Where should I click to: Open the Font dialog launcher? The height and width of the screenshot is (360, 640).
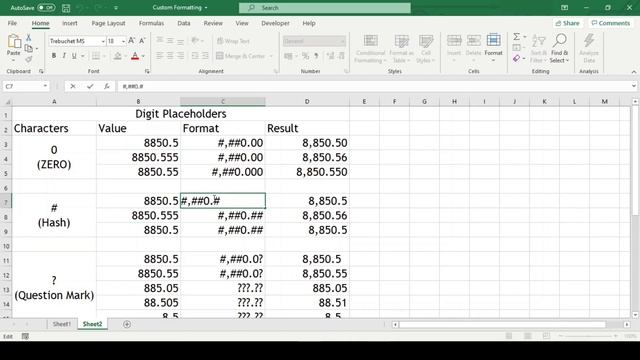[x=147, y=71]
